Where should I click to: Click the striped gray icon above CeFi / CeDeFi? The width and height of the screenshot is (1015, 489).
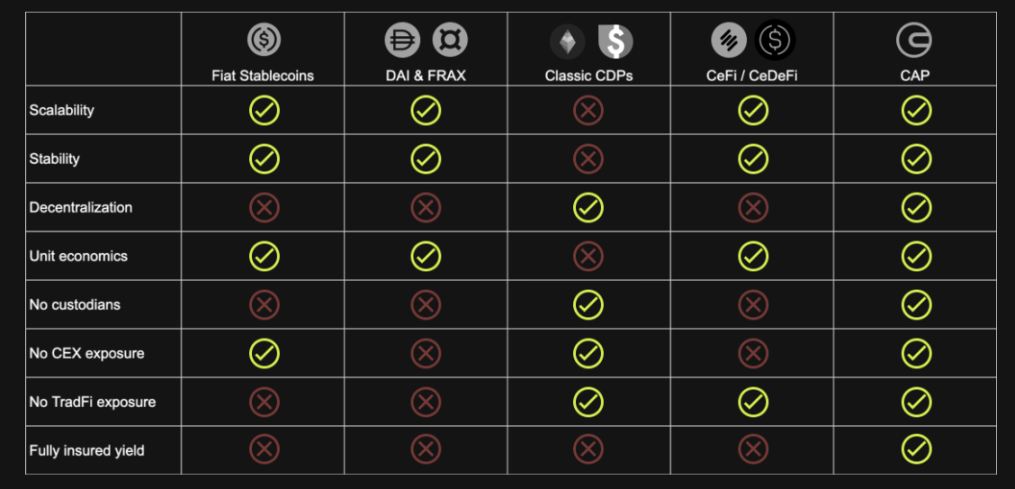(x=729, y=40)
